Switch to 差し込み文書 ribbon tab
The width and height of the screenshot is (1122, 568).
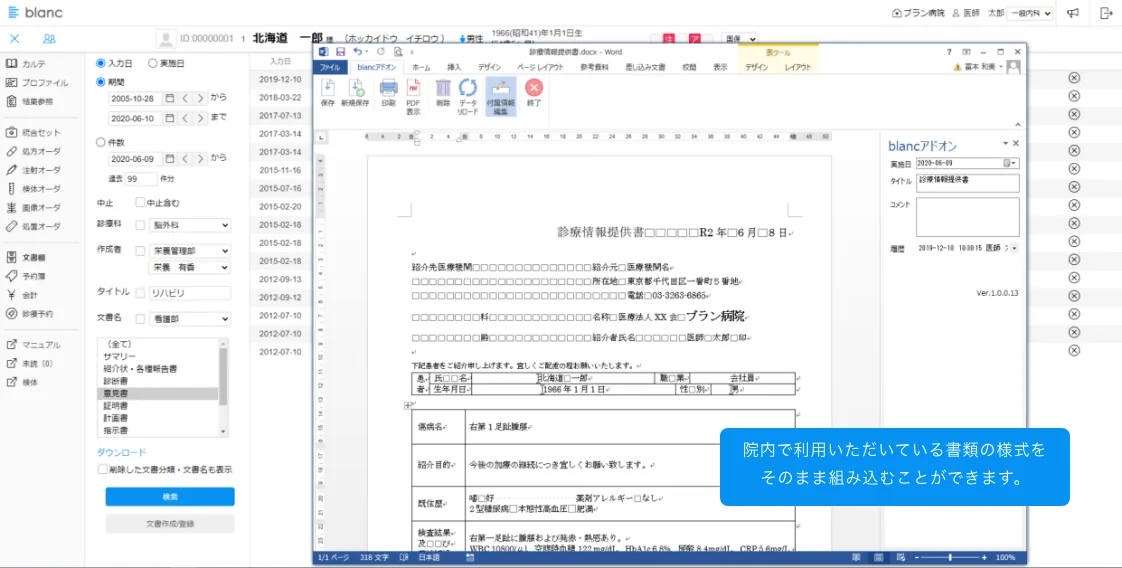(x=645, y=67)
